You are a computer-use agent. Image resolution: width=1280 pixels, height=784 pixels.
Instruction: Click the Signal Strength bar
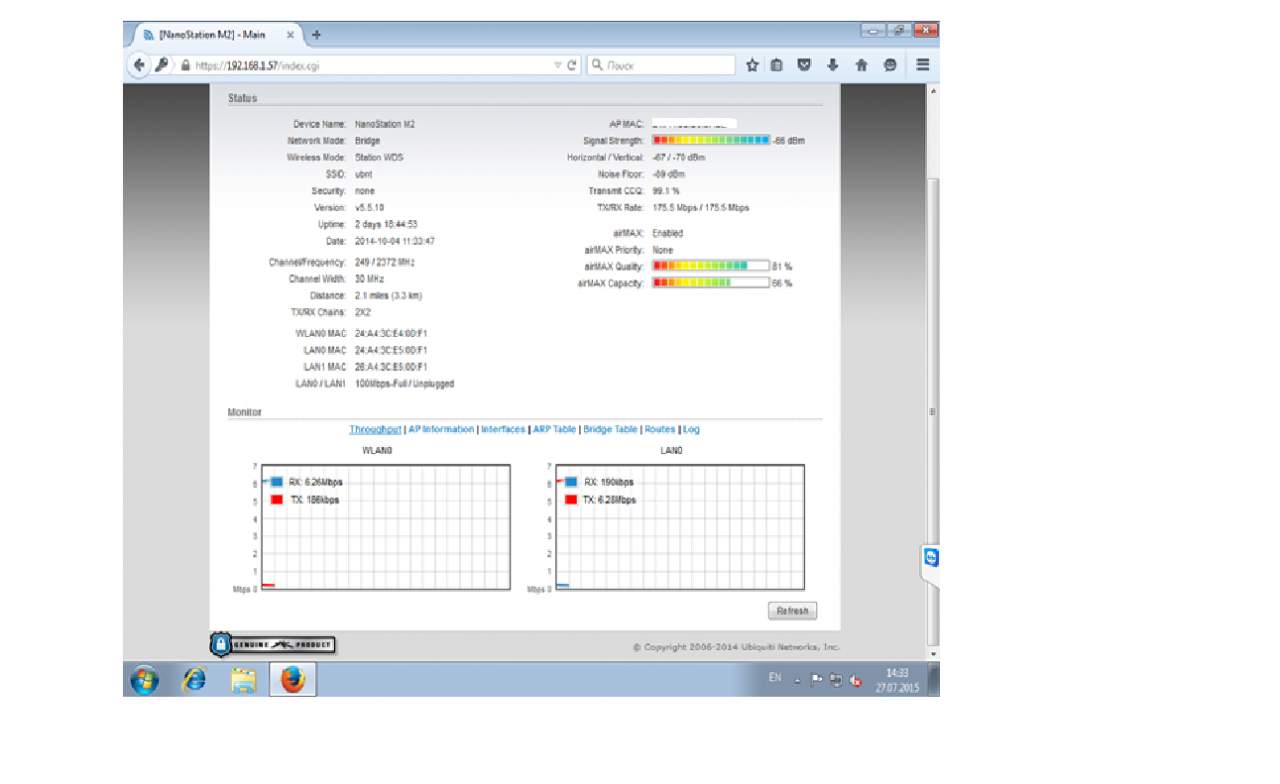pos(711,141)
